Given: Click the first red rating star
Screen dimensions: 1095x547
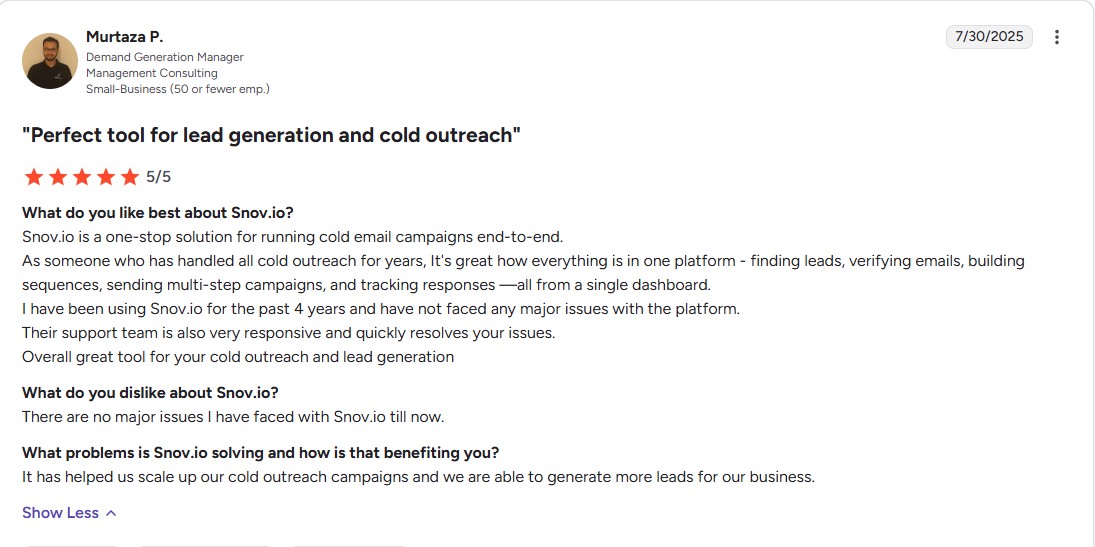Looking at the screenshot, I should tap(34, 177).
